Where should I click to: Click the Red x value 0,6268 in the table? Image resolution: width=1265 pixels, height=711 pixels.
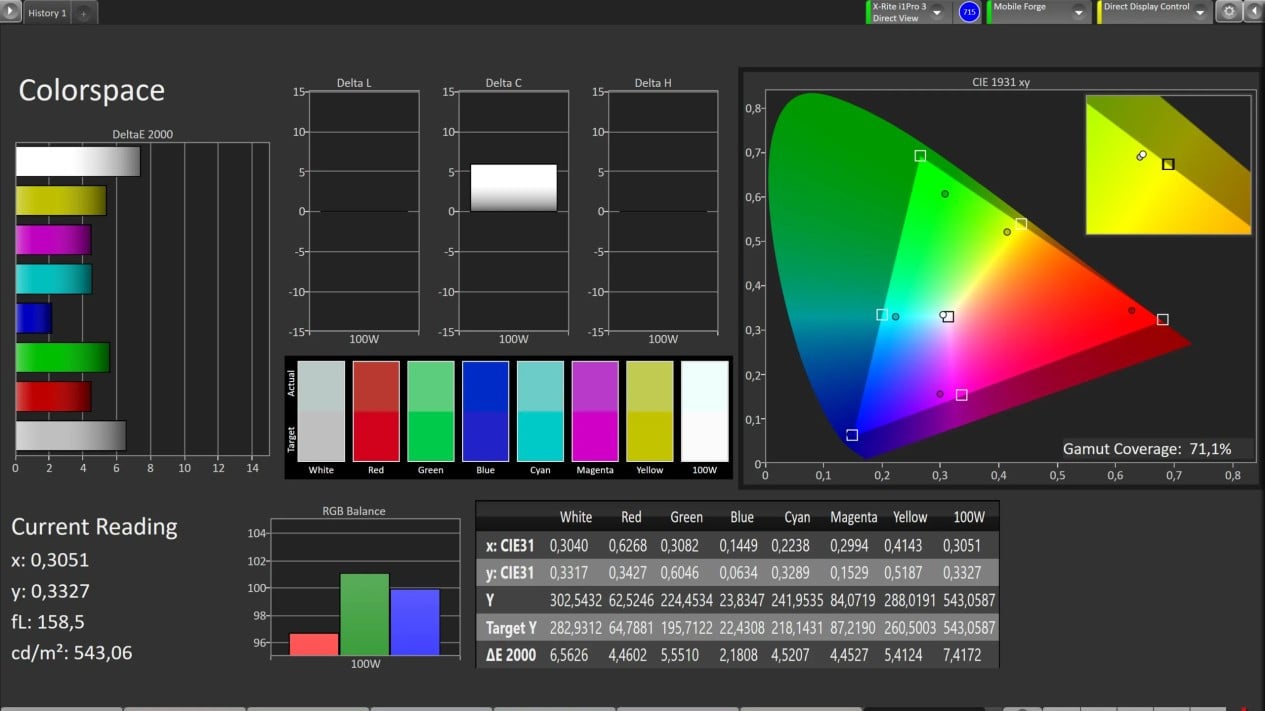pos(631,546)
